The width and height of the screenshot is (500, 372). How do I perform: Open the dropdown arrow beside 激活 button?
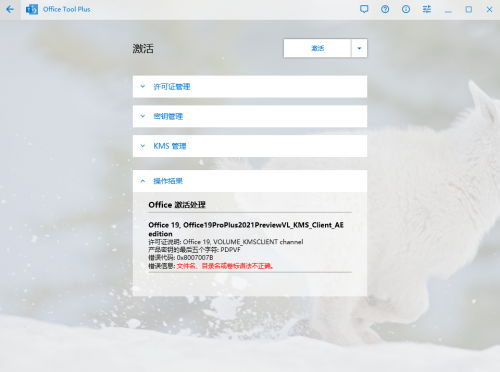click(x=359, y=48)
